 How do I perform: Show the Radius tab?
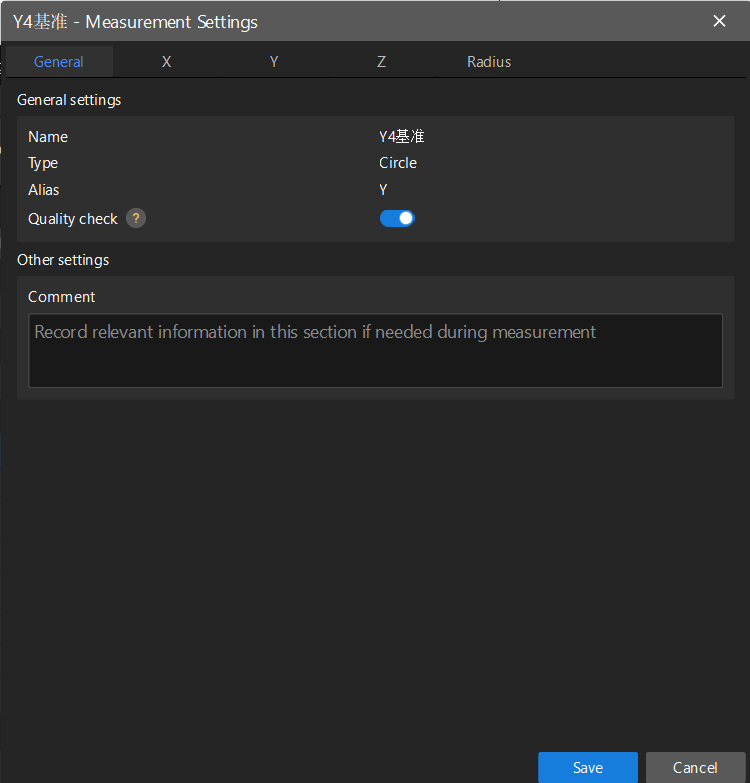pyautogui.click(x=489, y=62)
